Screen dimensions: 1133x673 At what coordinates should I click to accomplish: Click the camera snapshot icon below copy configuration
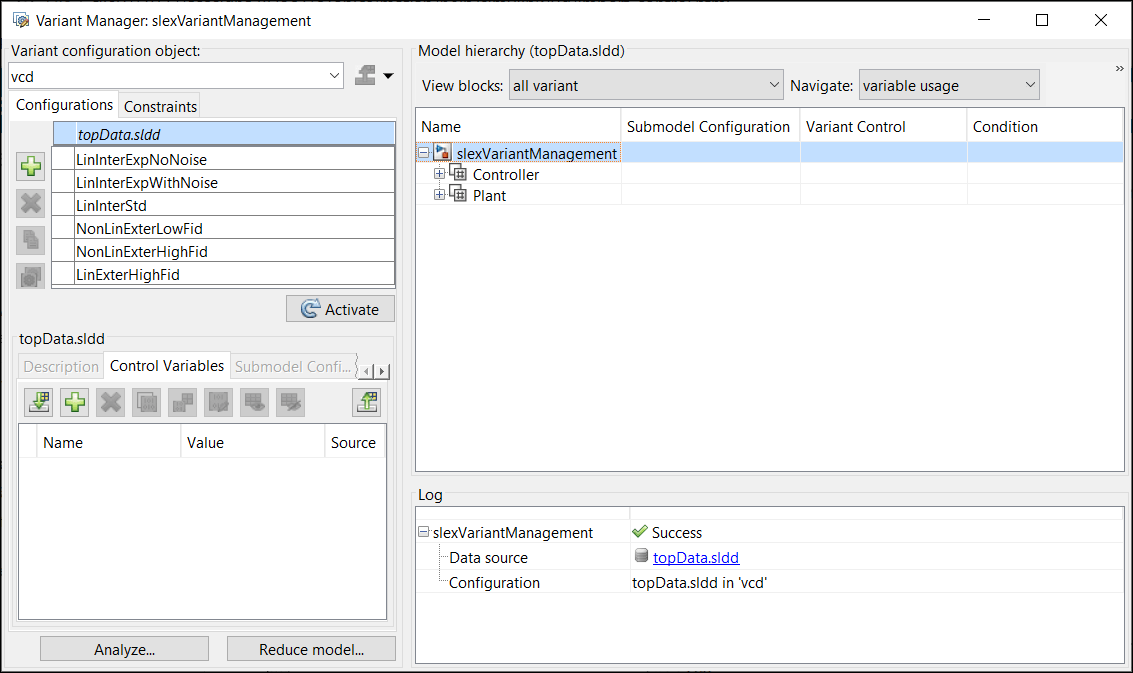click(x=30, y=276)
